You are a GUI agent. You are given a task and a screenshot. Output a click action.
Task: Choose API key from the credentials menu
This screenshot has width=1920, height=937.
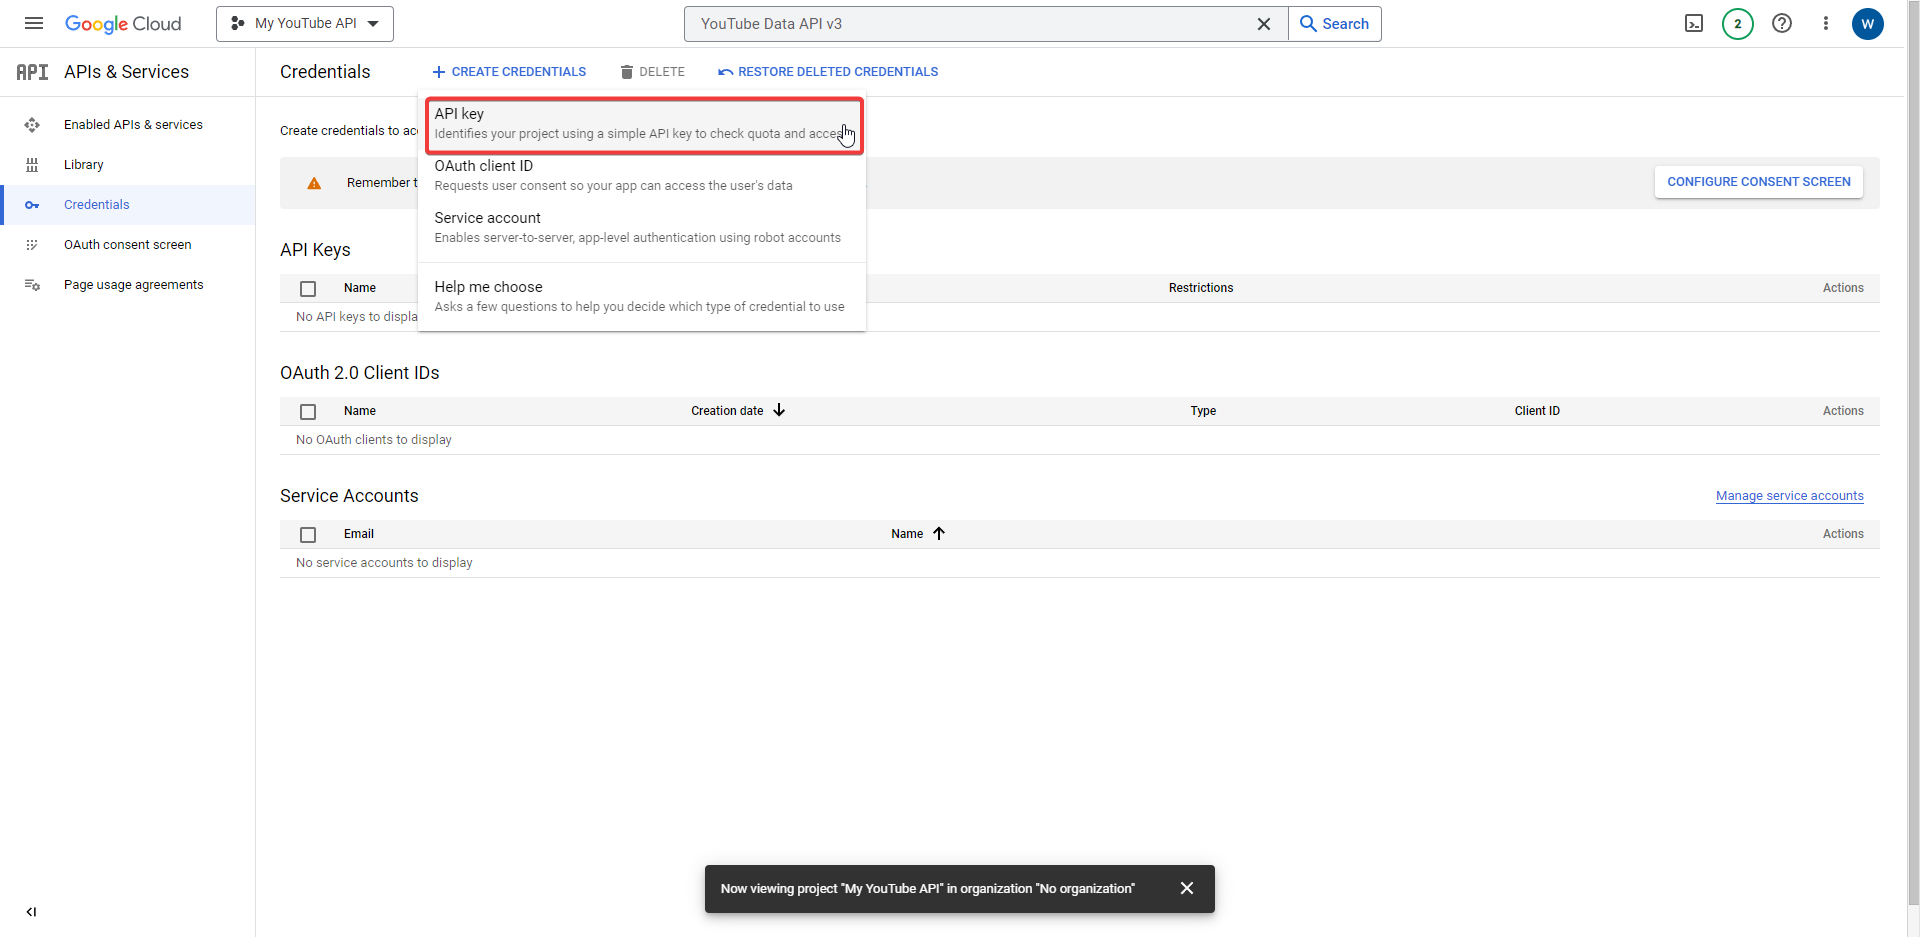click(x=640, y=122)
